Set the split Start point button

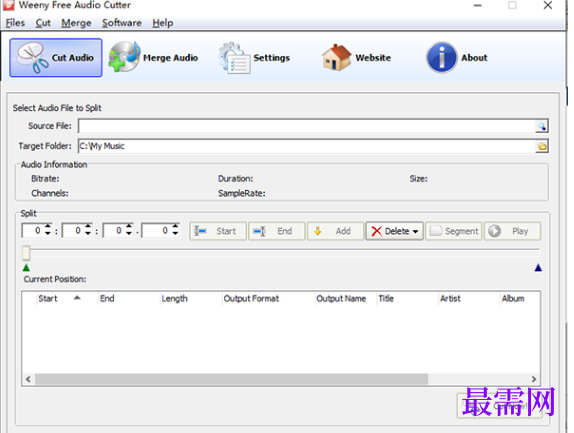[218, 231]
